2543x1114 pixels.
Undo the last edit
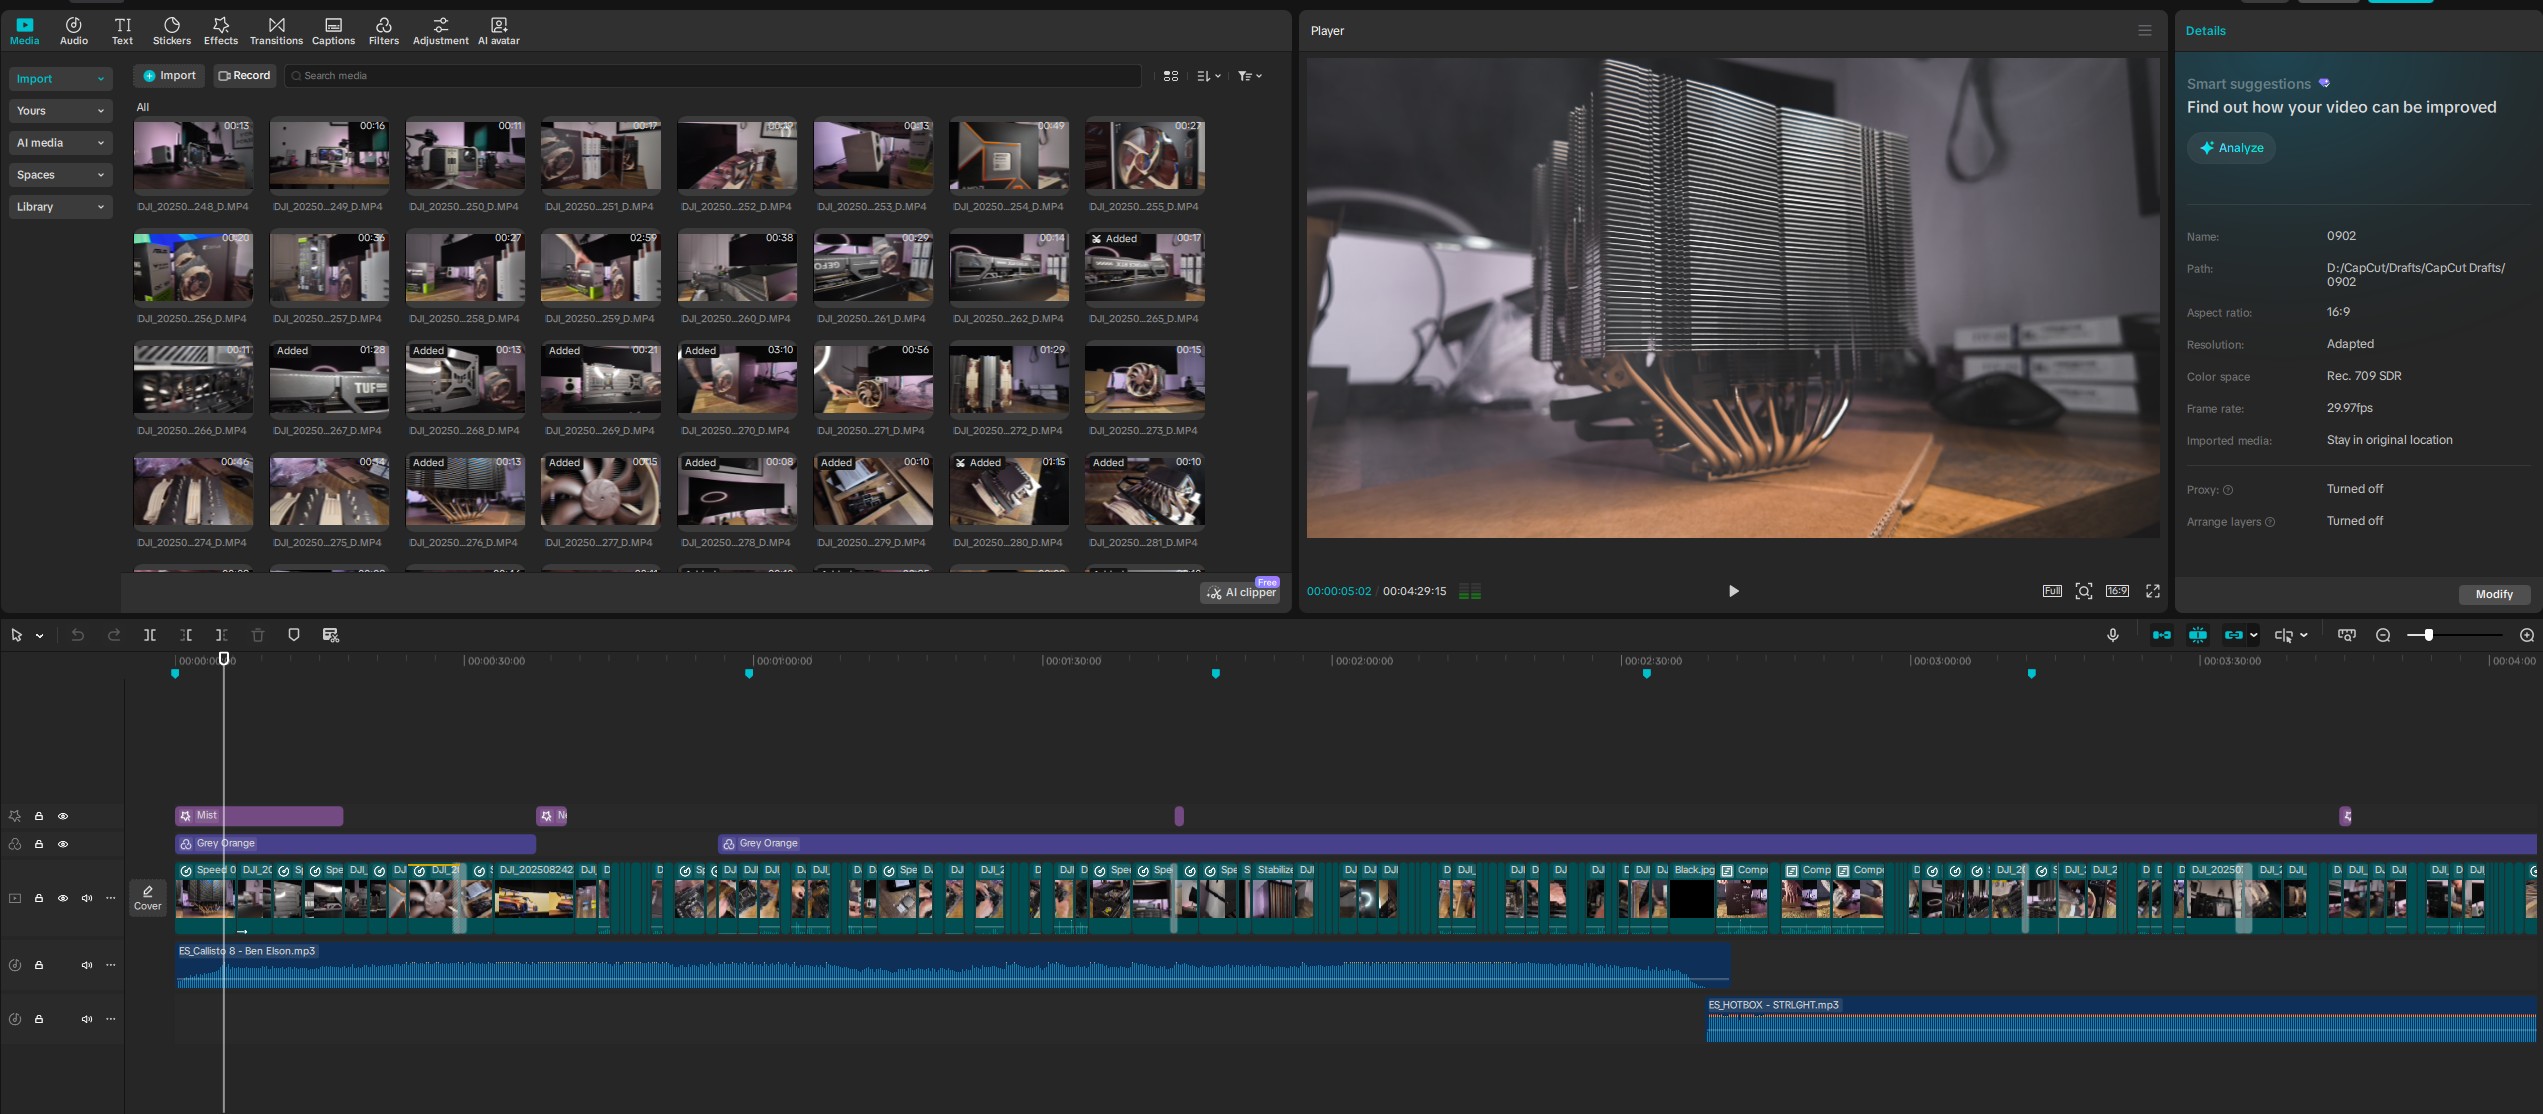(x=77, y=635)
